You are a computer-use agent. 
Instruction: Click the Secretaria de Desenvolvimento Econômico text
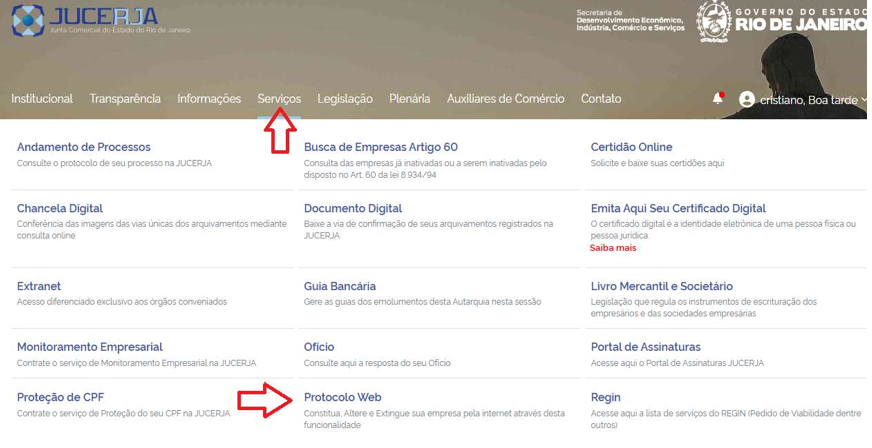click(631, 20)
